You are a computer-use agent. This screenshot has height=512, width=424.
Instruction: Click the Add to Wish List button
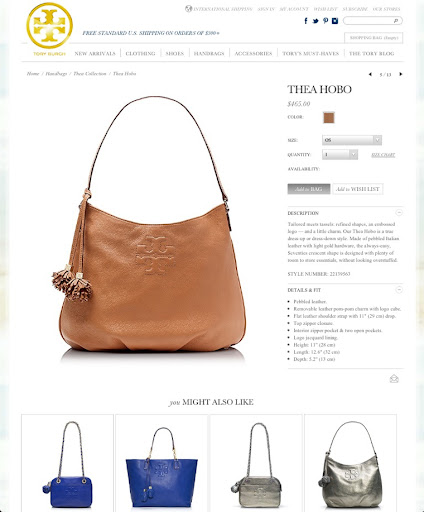pyautogui.click(x=358, y=189)
